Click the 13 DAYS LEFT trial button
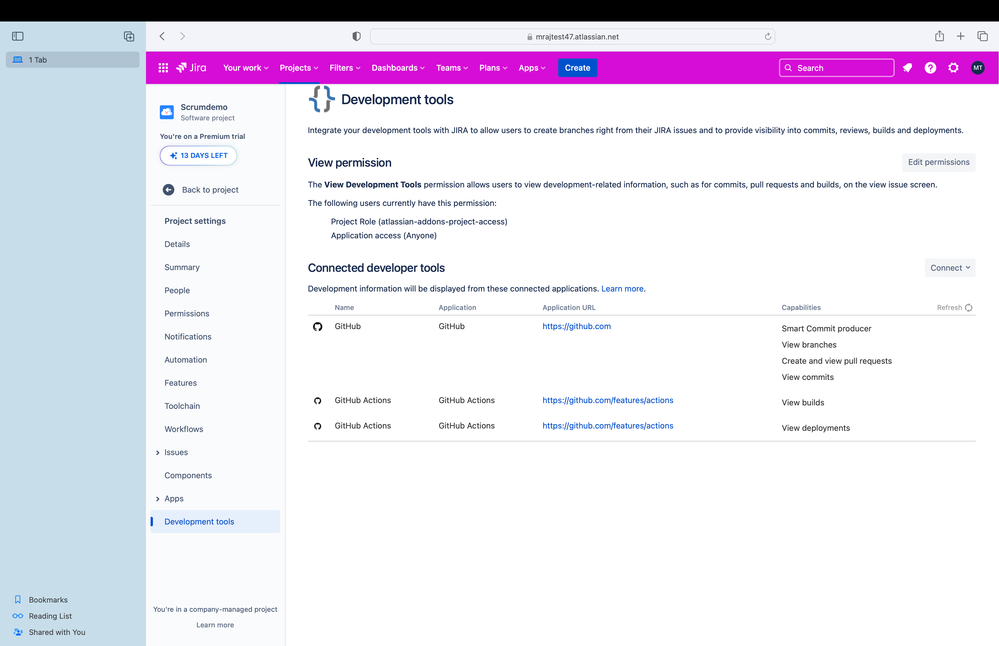 (198, 155)
